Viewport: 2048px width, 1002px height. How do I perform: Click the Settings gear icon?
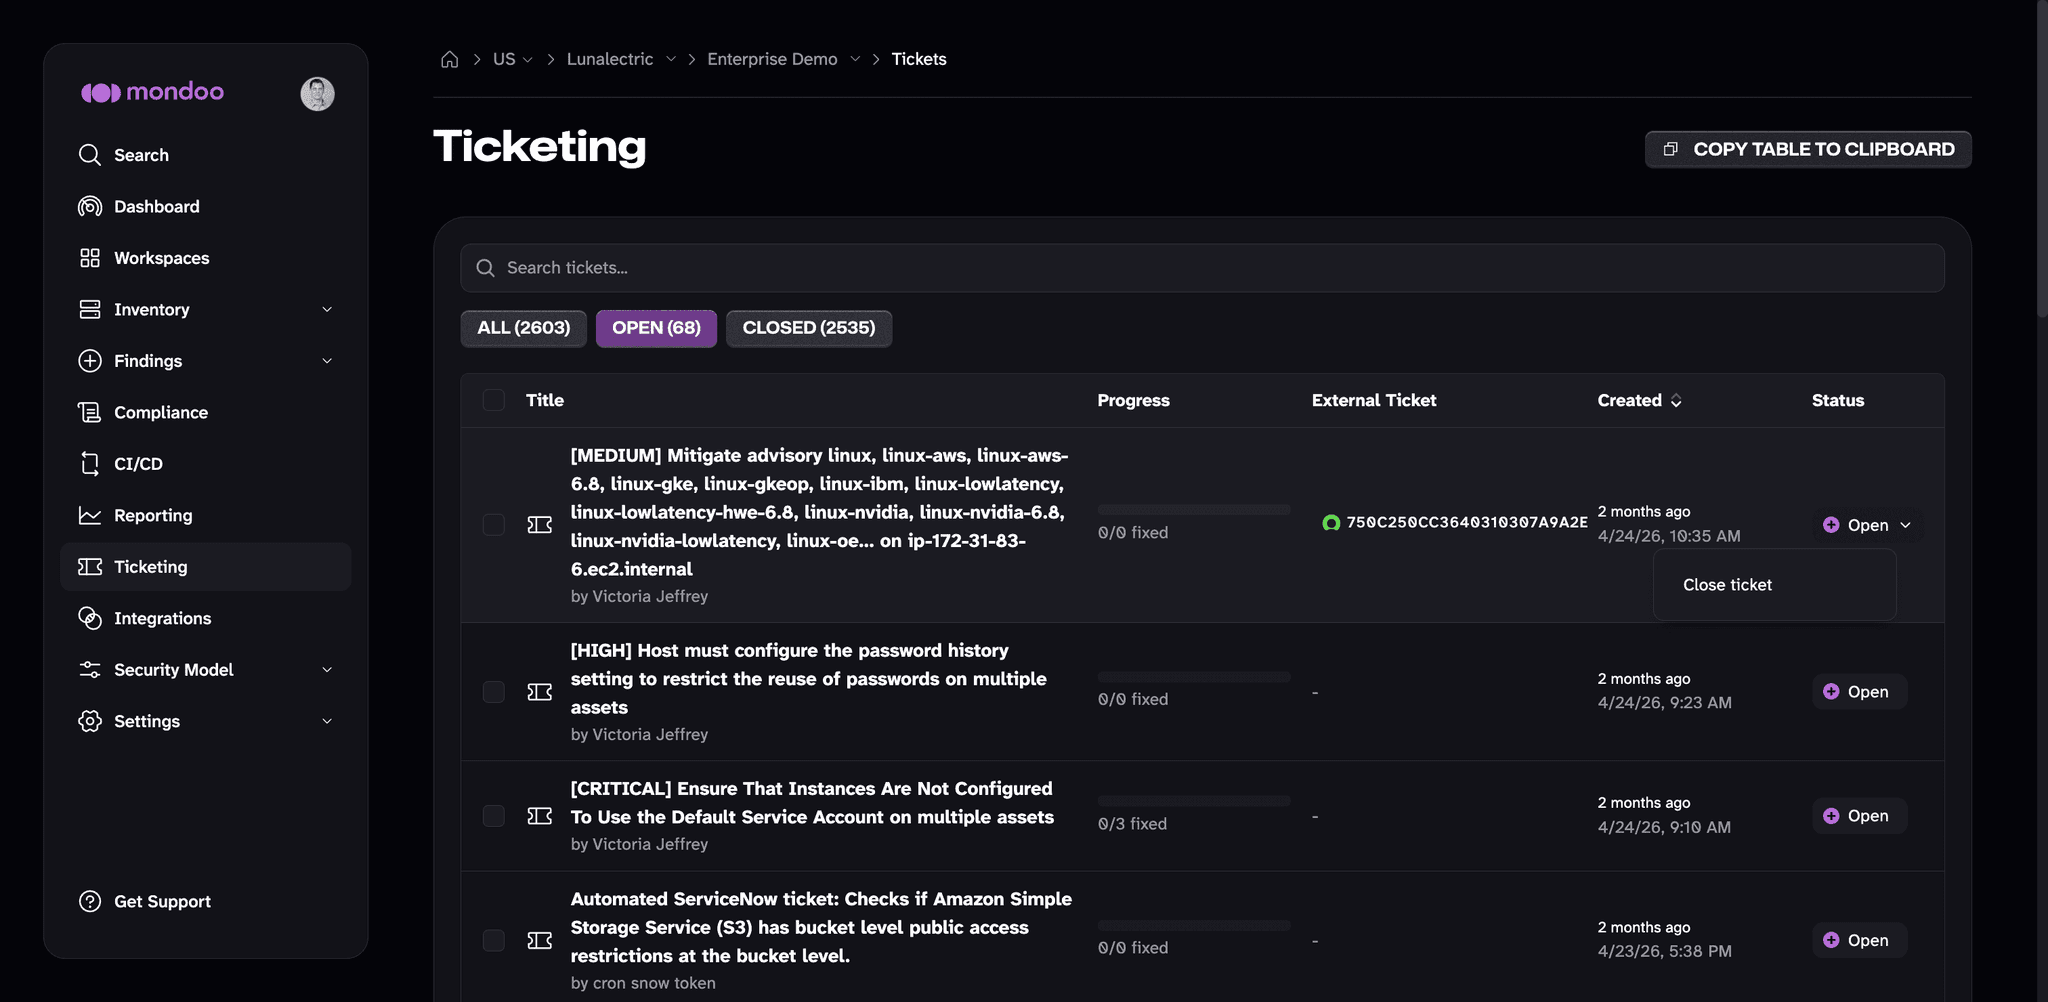coord(90,721)
